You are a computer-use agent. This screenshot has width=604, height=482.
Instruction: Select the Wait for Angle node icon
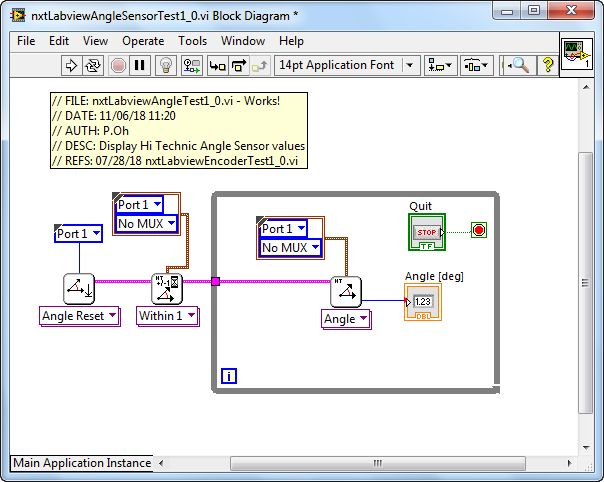167,289
